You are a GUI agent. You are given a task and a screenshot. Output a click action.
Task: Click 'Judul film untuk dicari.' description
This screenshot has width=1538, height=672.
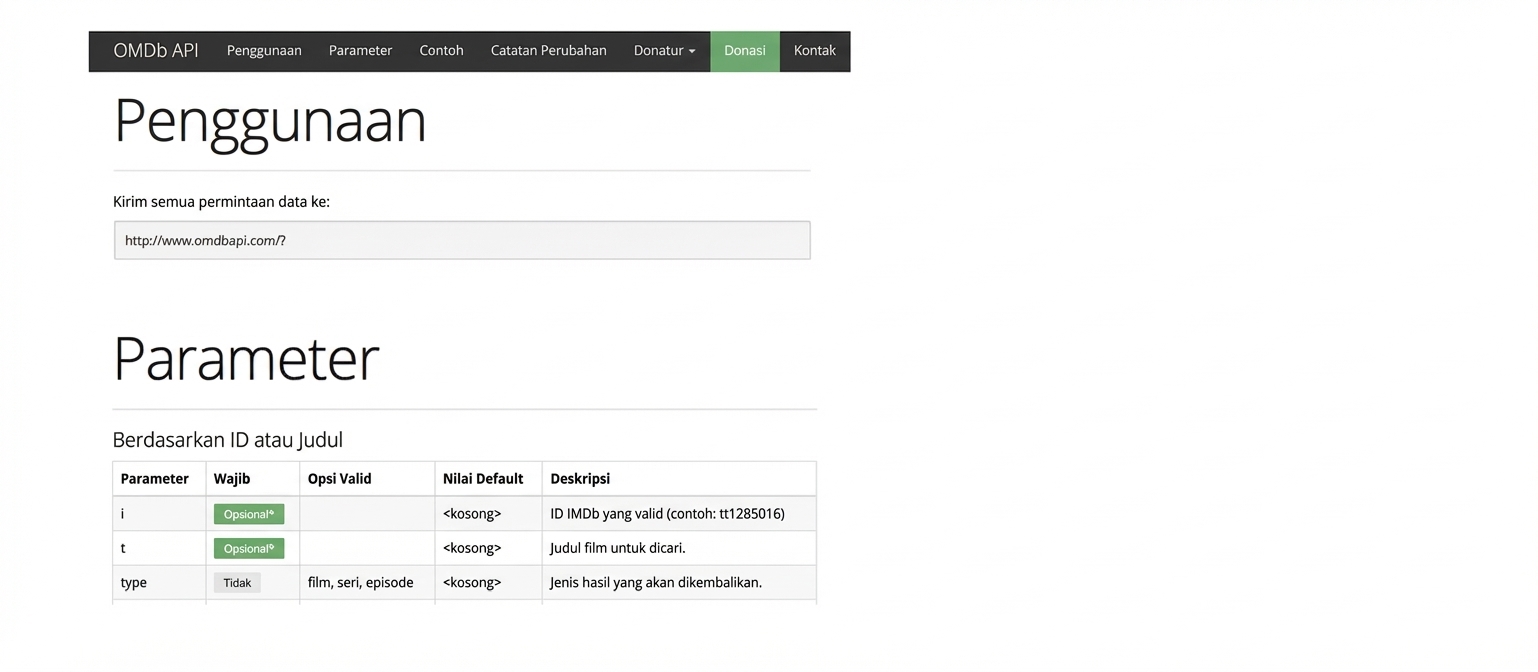(x=618, y=548)
